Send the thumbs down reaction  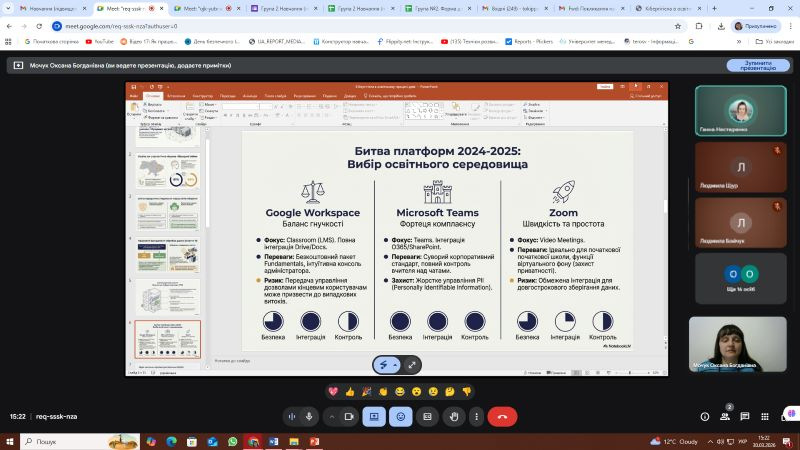(x=467, y=392)
